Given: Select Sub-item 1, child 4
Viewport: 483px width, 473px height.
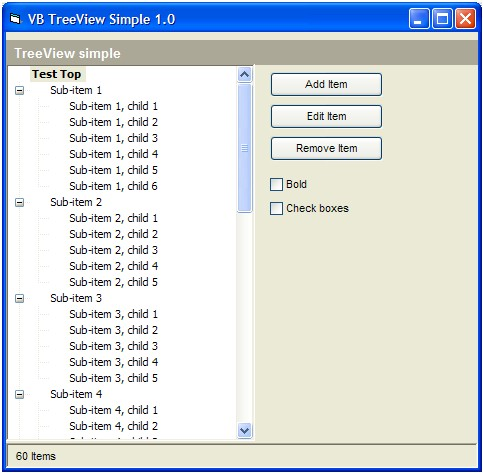Looking at the screenshot, I should [113, 154].
